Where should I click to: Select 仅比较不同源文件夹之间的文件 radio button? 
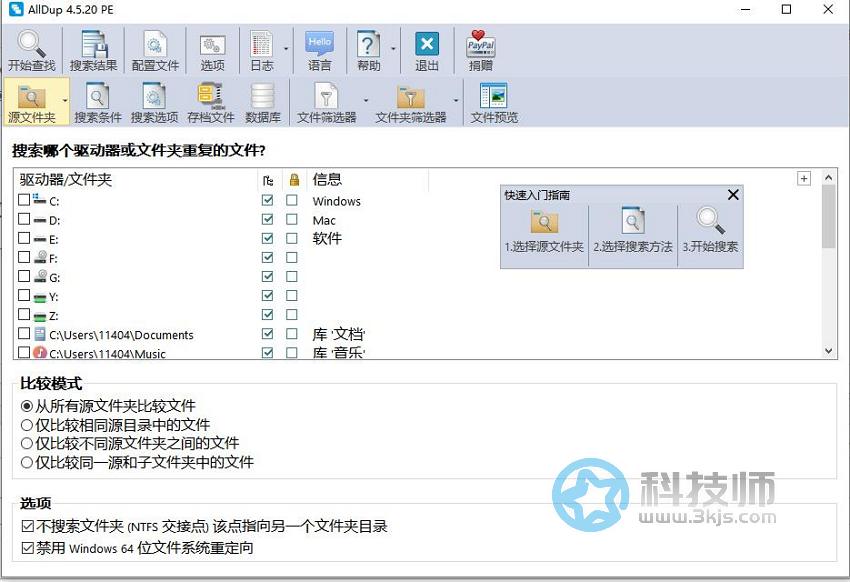(x=27, y=443)
